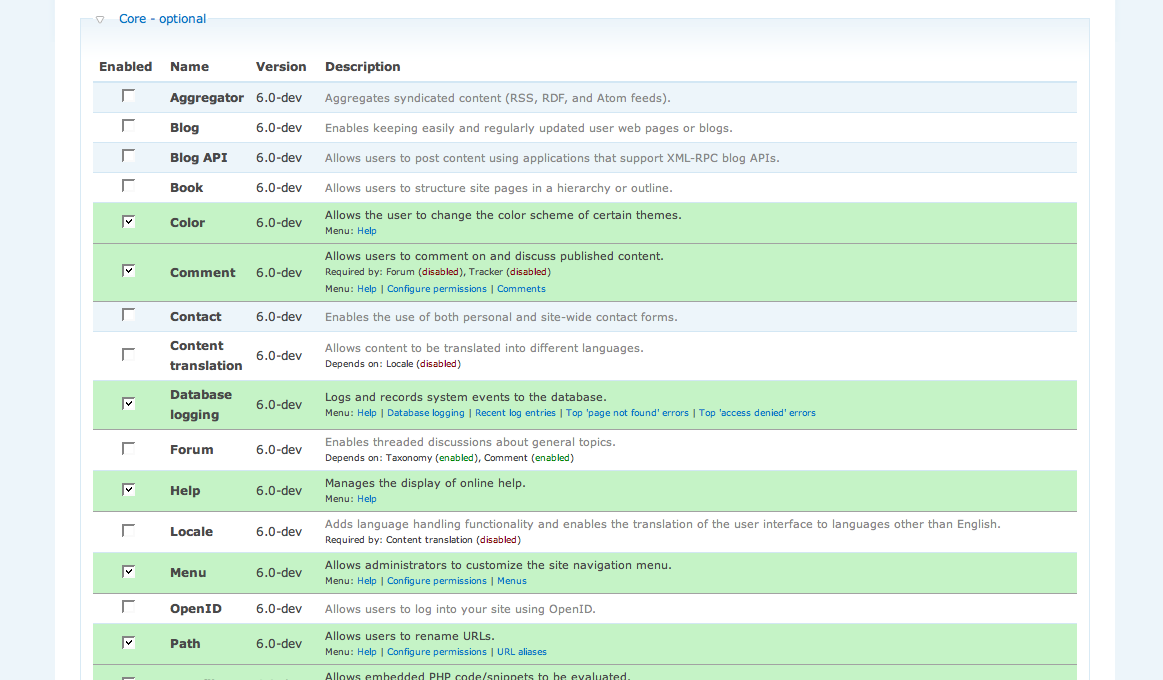This screenshot has width=1163, height=680.
Task: Open Top 'access denied' errors link
Action: (x=757, y=412)
